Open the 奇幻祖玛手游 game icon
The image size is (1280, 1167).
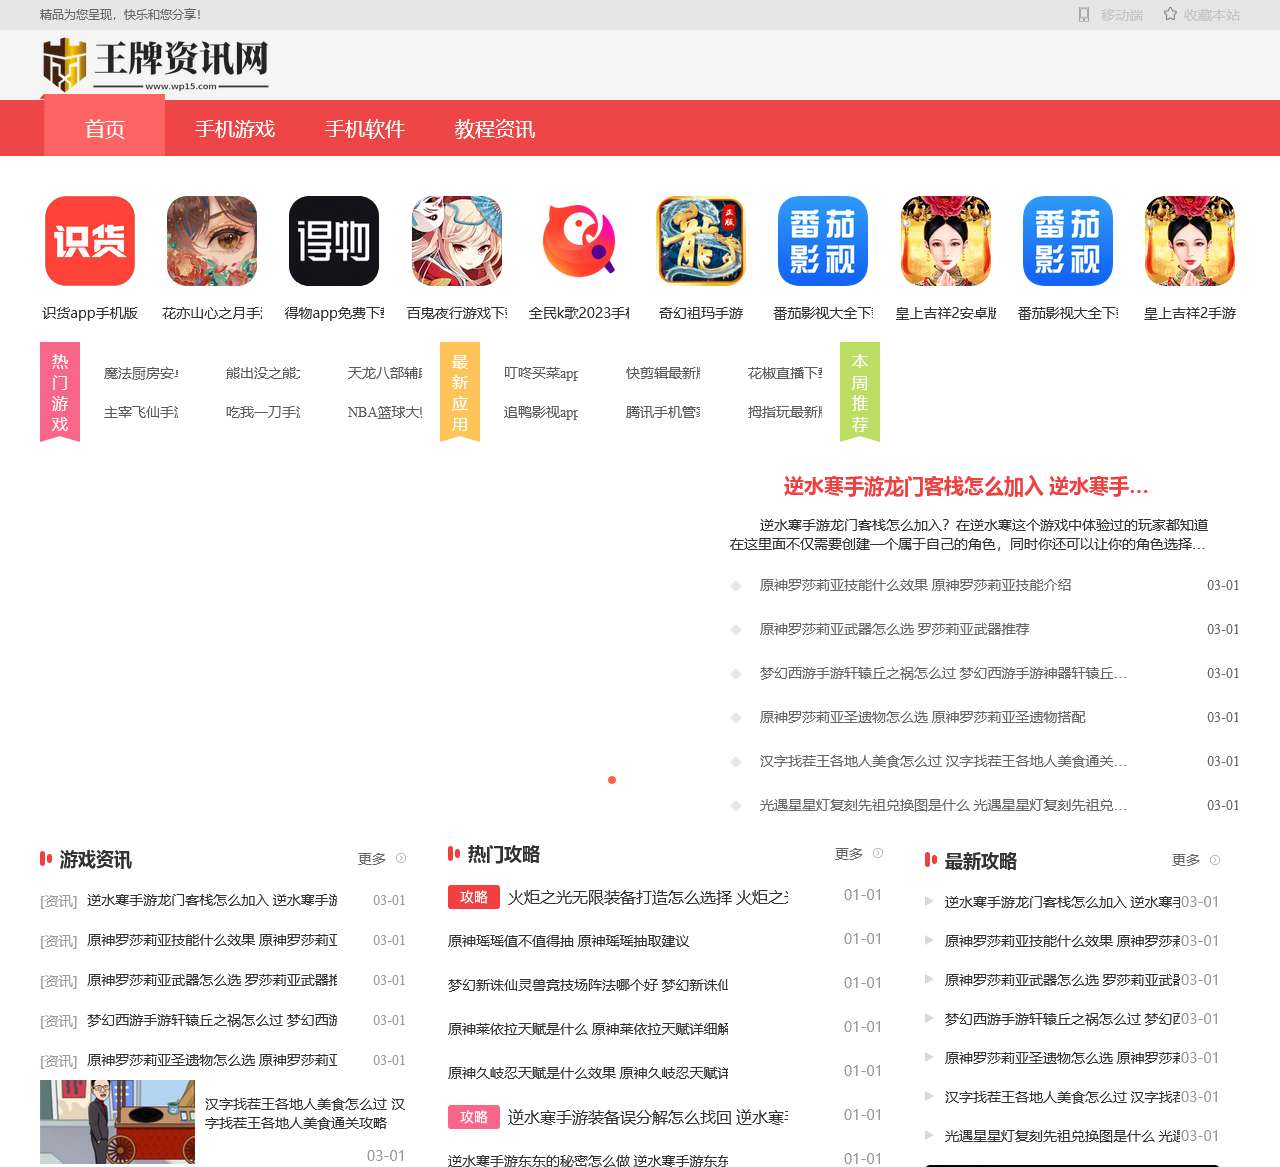pyautogui.click(x=701, y=241)
